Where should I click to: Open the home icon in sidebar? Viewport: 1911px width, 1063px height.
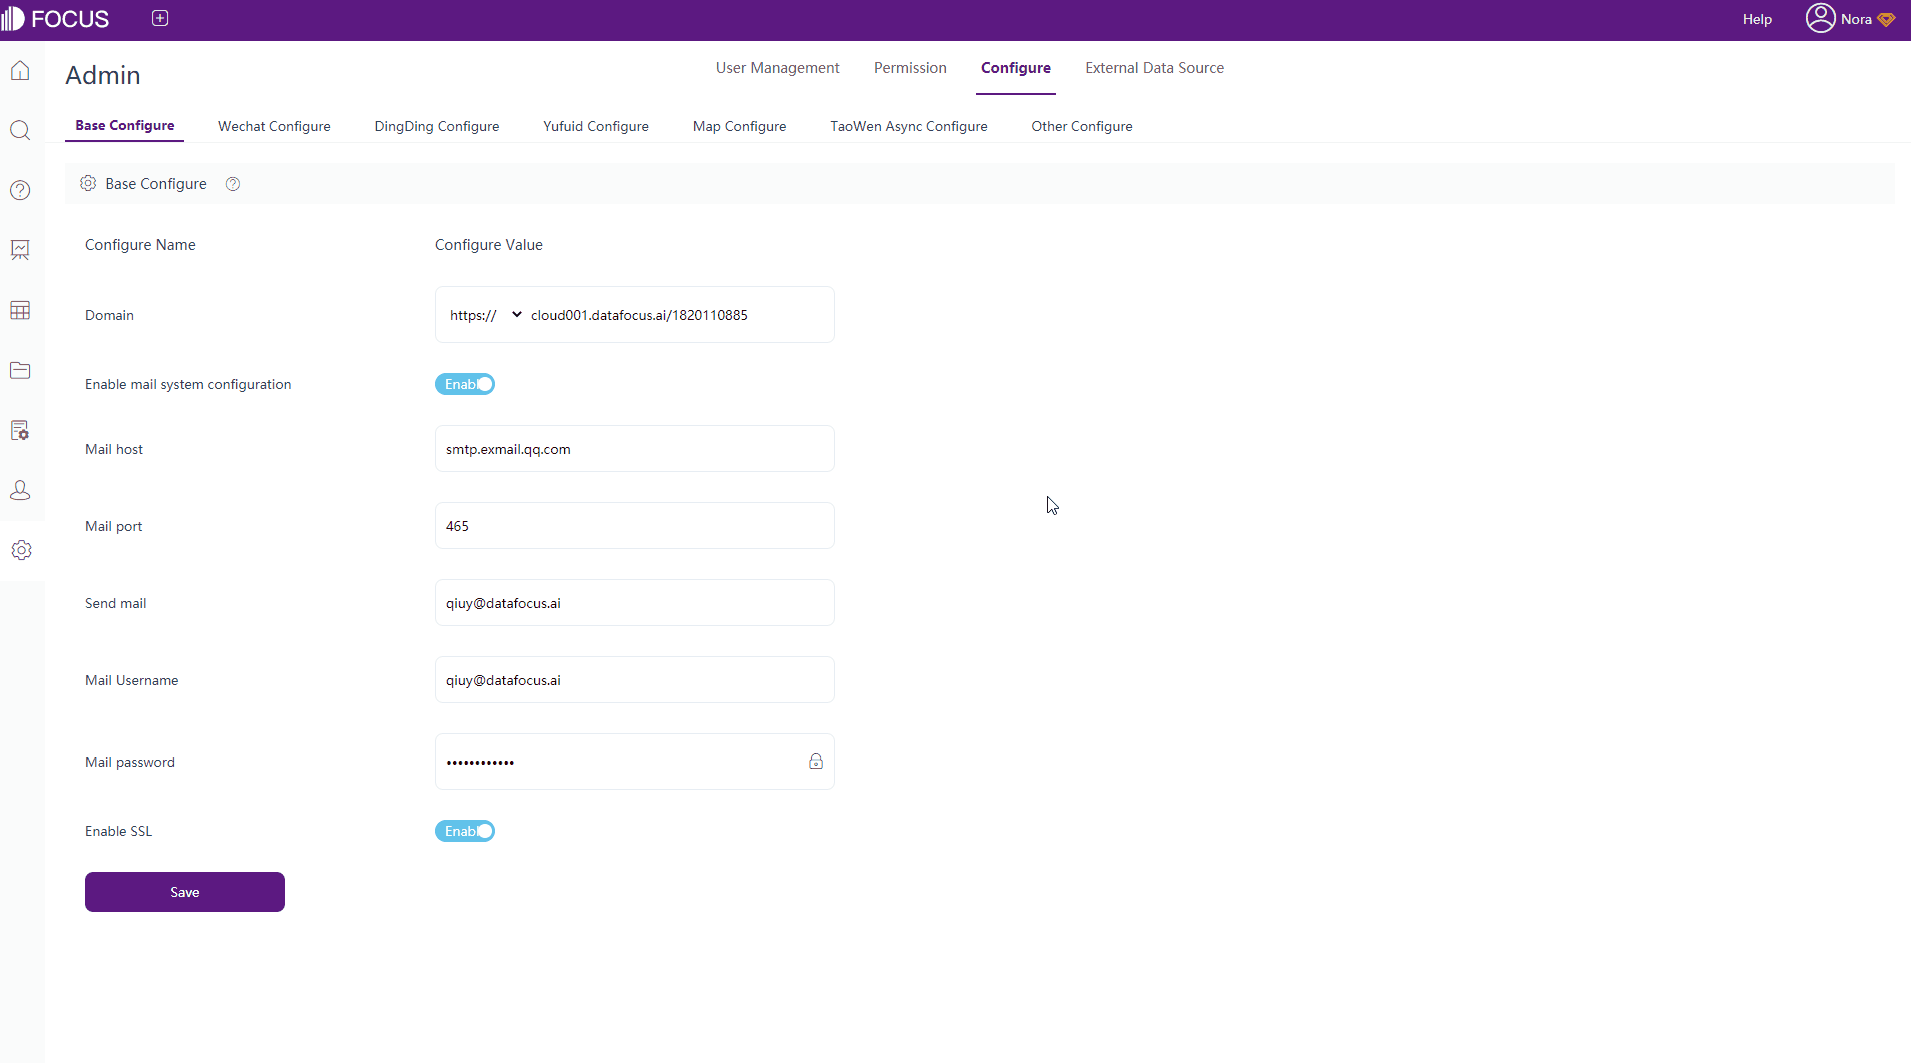20,70
